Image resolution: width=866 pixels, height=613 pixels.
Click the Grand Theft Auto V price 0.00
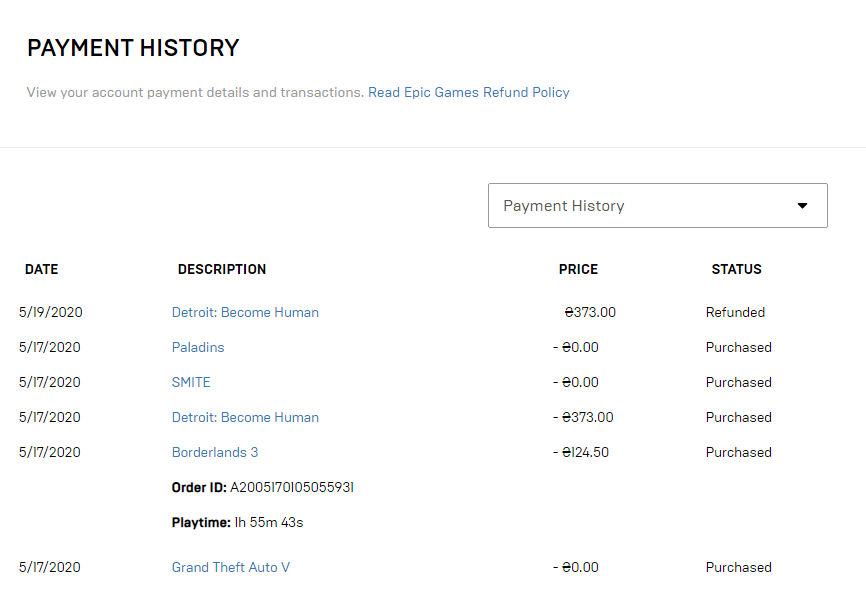click(x=575, y=567)
